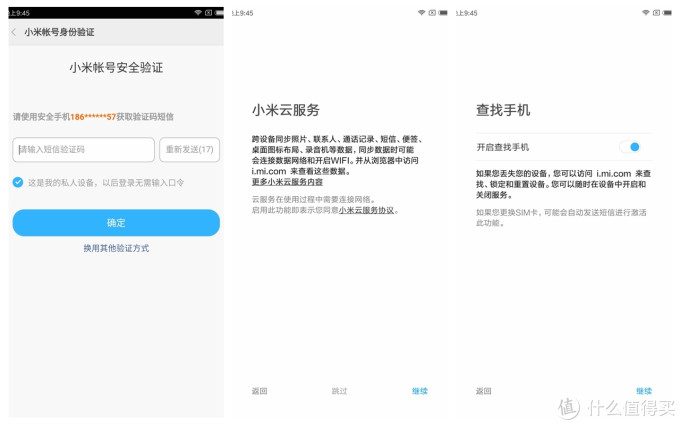Select the masked phone number 186******57
Screen dimensions: 680x425
[x=93, y=117]
